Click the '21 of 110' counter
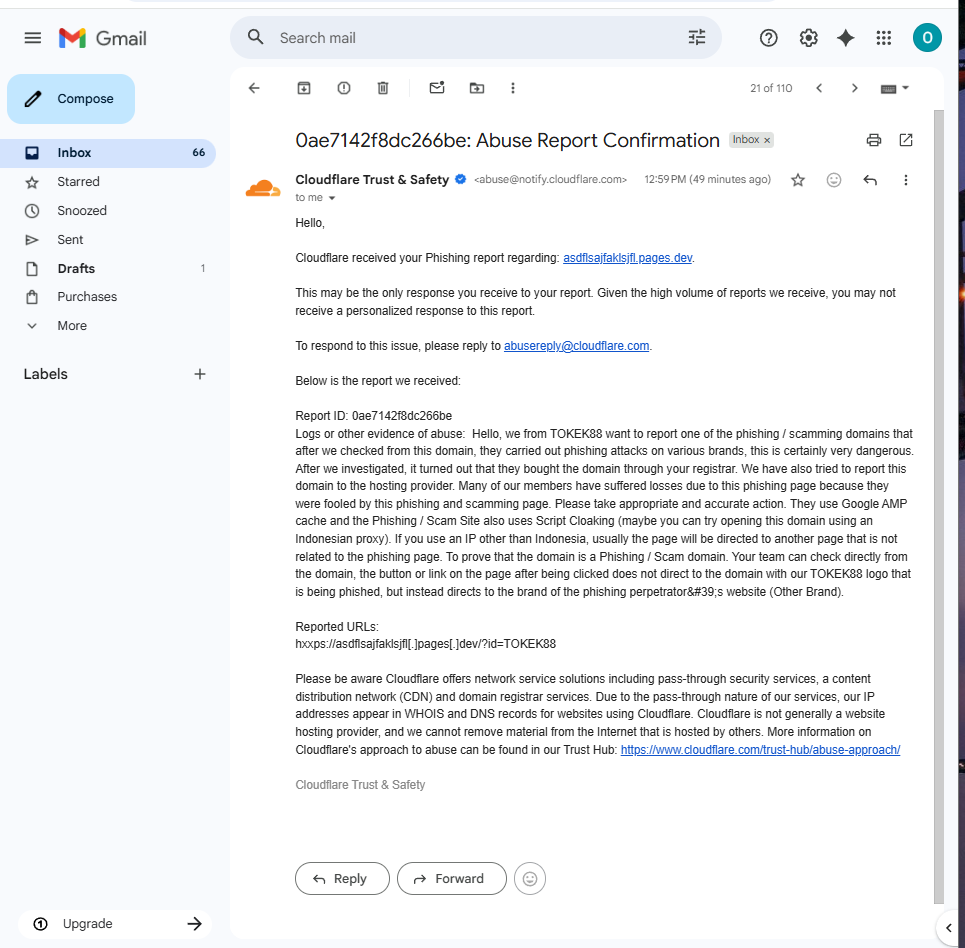 (771, 88)
